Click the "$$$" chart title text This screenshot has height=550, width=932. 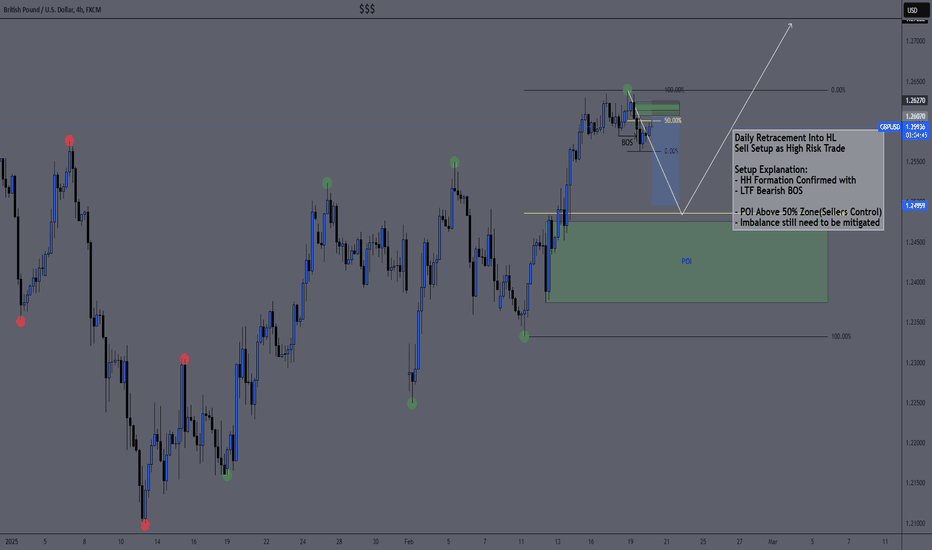coord(367,9)
